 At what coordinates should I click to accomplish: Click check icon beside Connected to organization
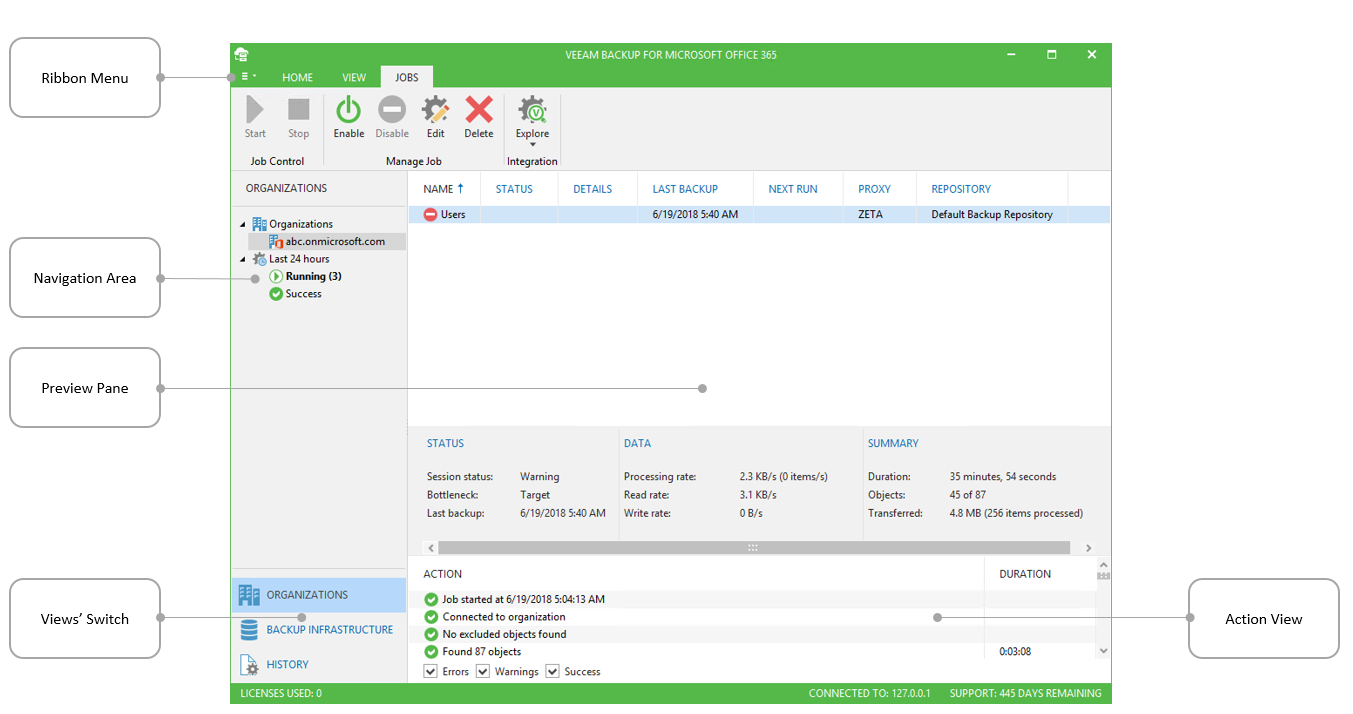pos(431,617)
